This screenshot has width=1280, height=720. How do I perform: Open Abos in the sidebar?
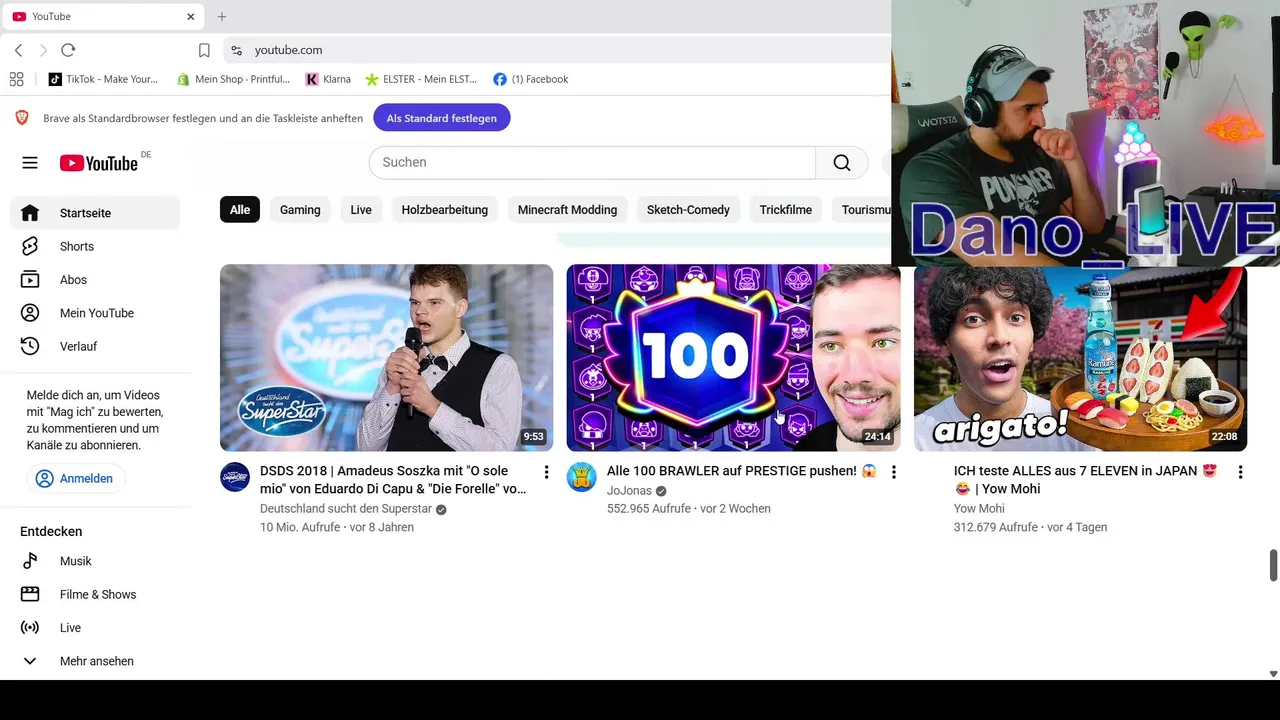coord(95,280)
